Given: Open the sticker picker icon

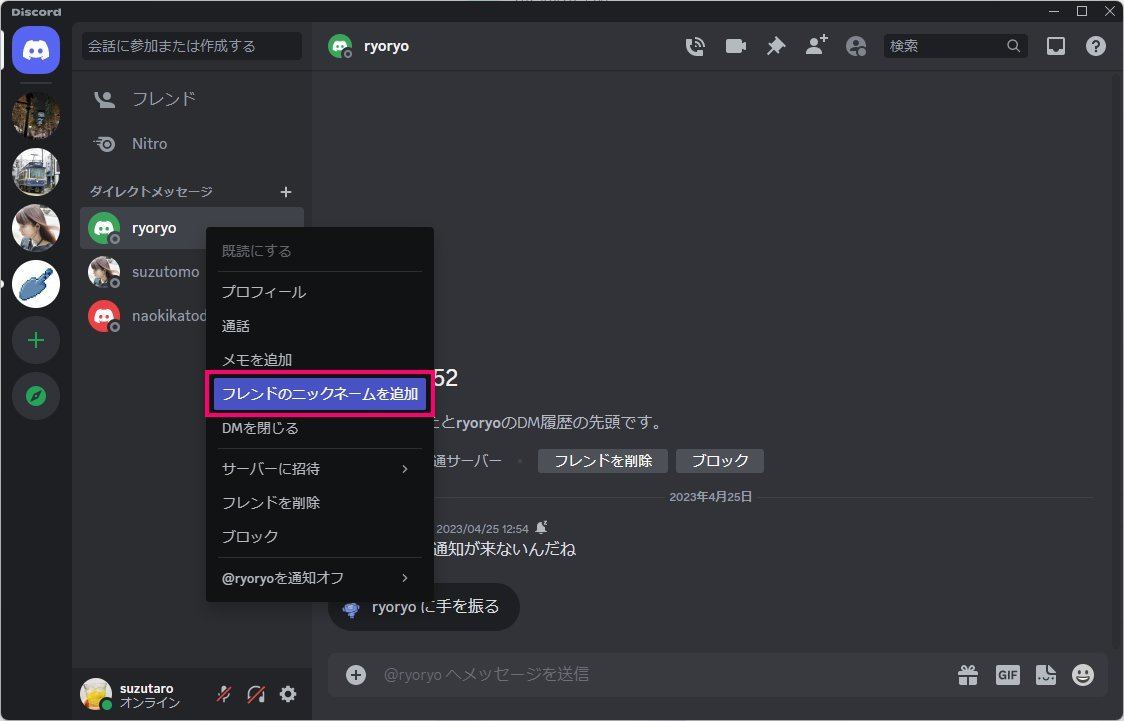Looking at the screenshot, I should coord(1046,674).
